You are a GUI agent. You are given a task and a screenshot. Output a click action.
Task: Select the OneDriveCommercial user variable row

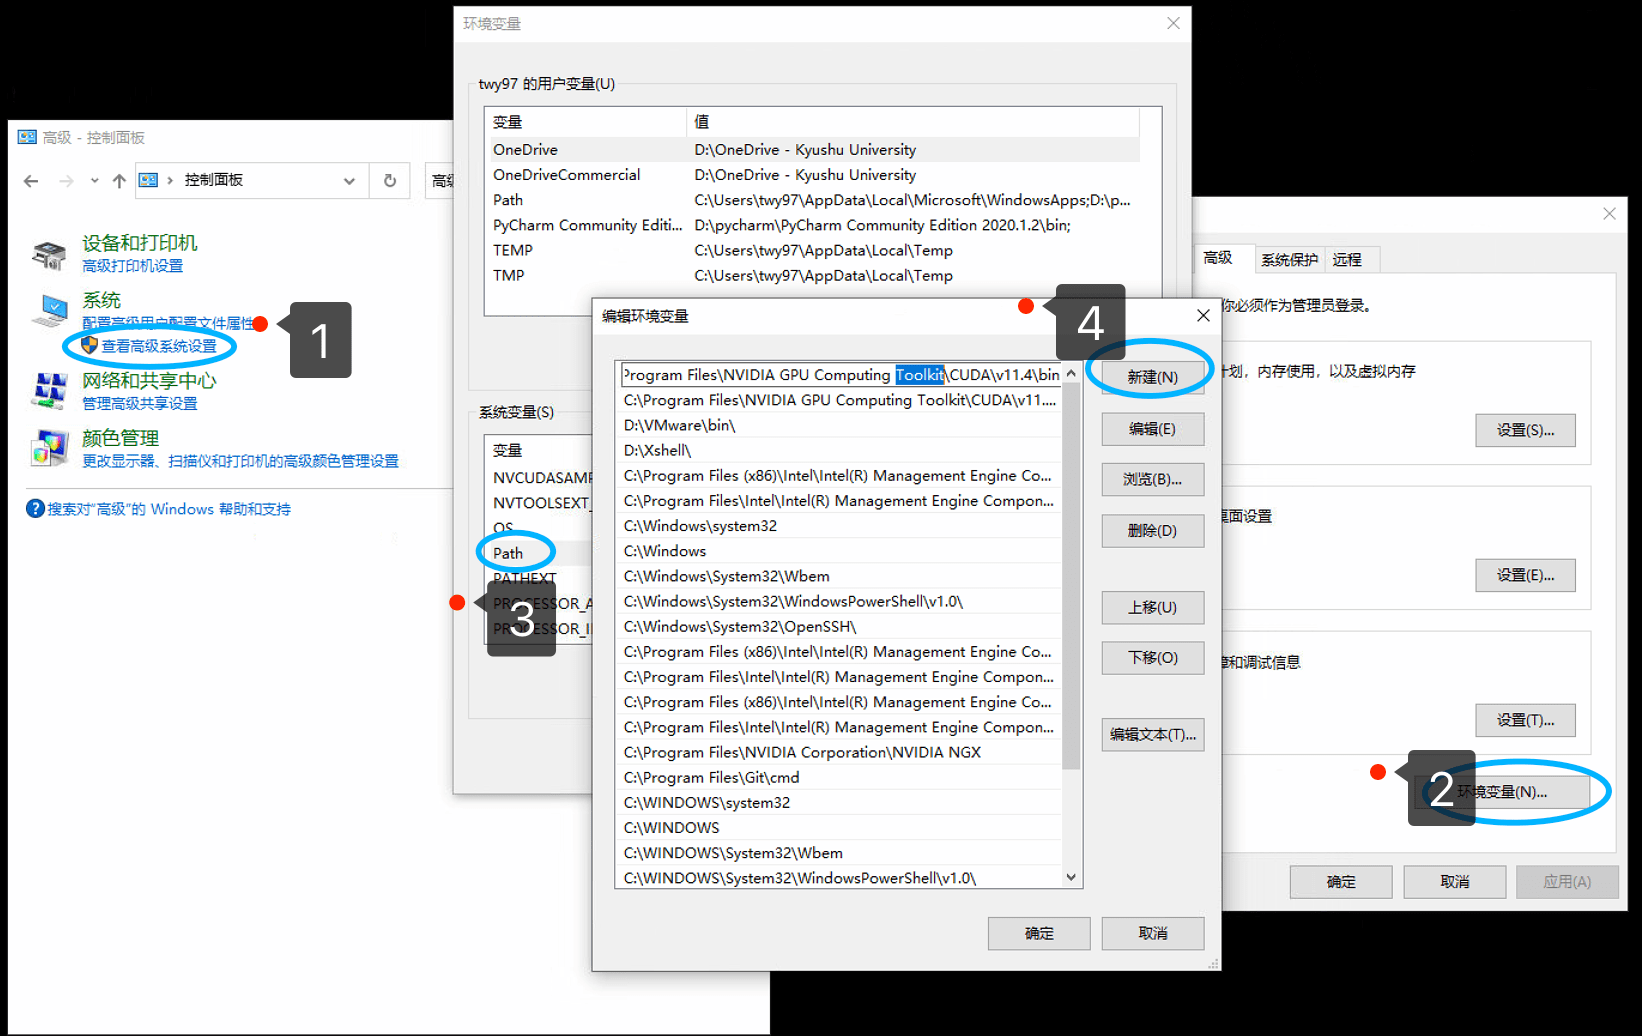pos(811,175)
